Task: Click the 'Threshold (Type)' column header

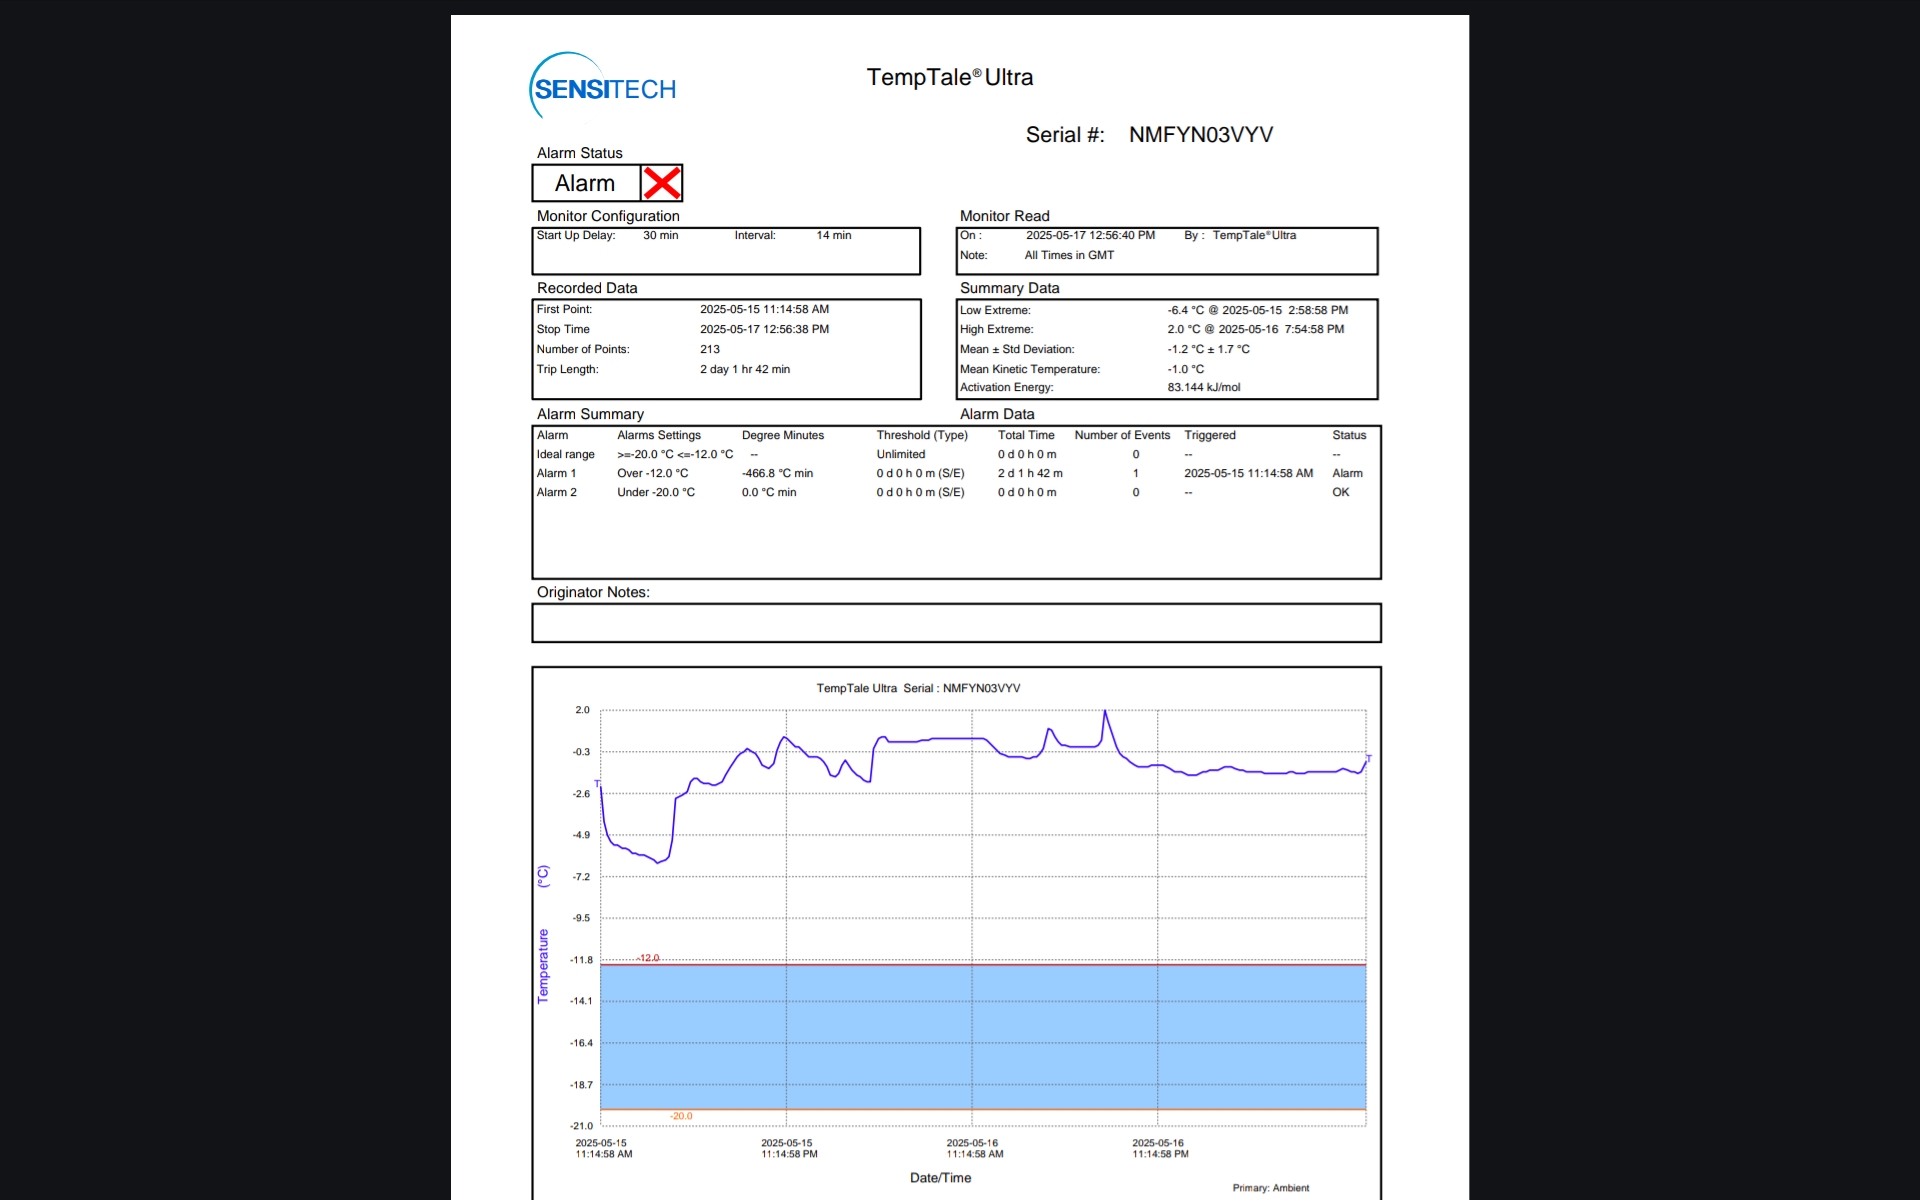Action: tap(922, 435)
